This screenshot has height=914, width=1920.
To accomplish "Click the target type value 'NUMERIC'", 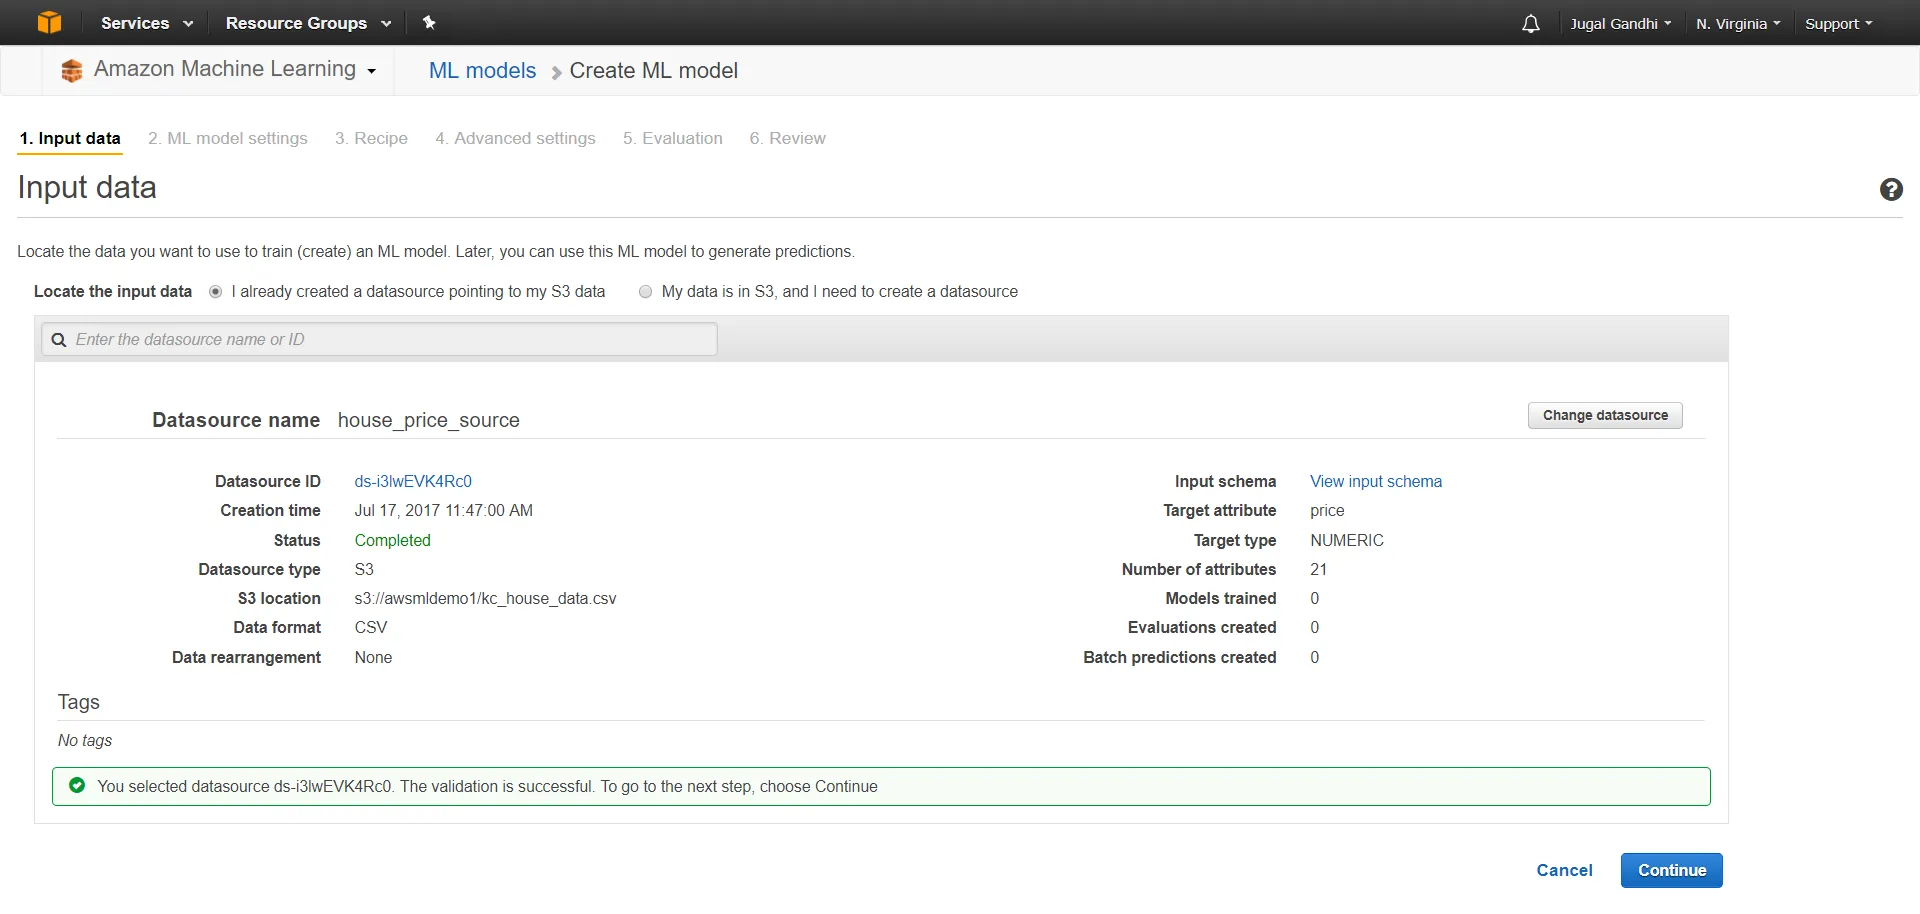I will tap(1347, 540).
